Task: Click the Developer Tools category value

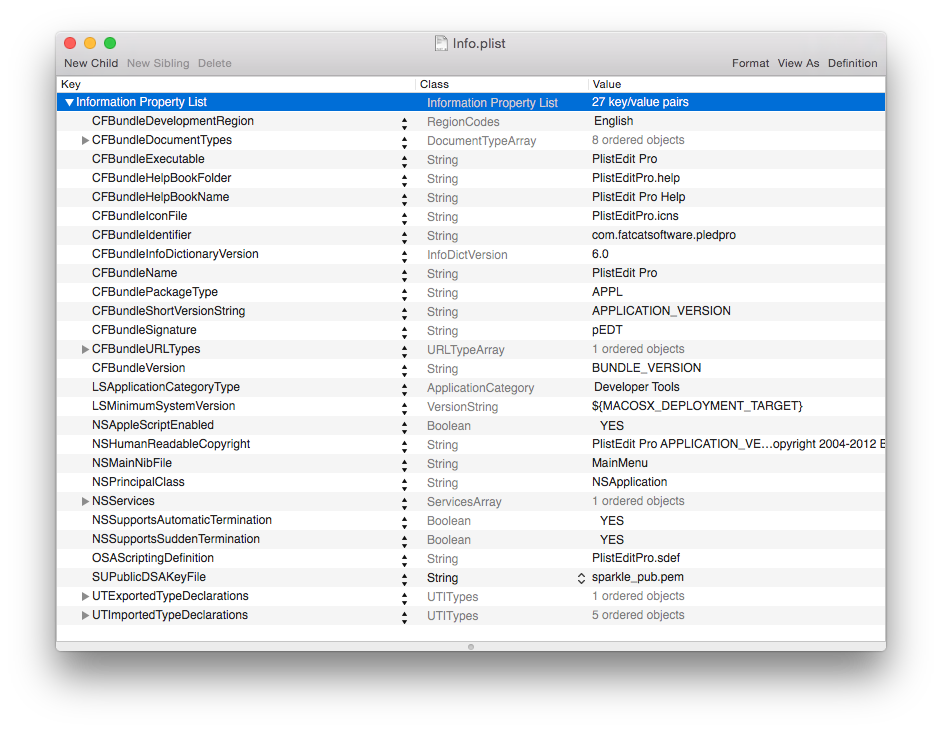Action: tap(637, 387)
